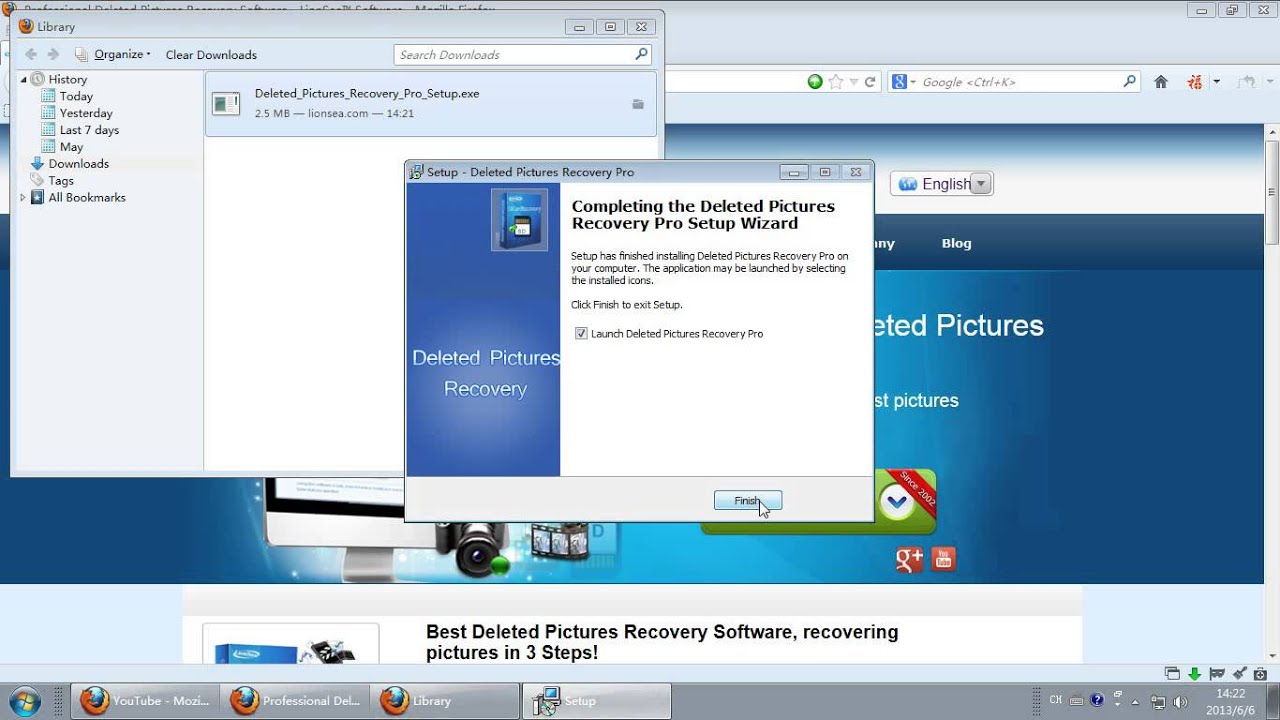This screenshot has width=1280, height=720.
Task: Click the tab groups icon in addon bar
Action: point(1172,674)
